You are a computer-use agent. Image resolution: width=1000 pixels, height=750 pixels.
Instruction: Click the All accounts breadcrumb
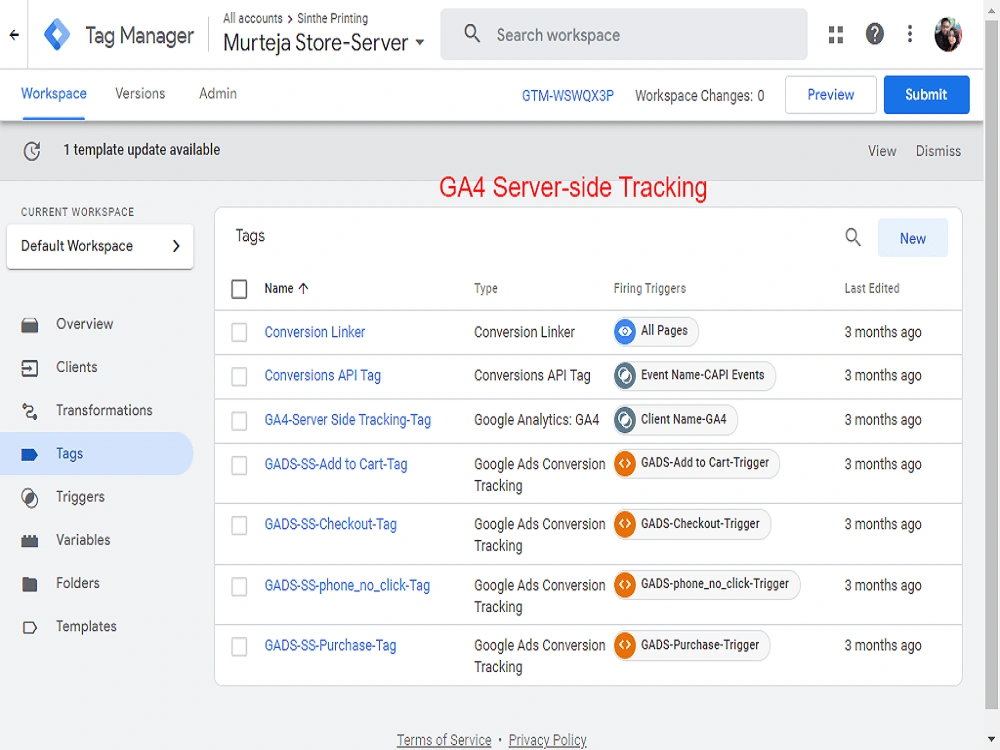click(x=253, y=18)
